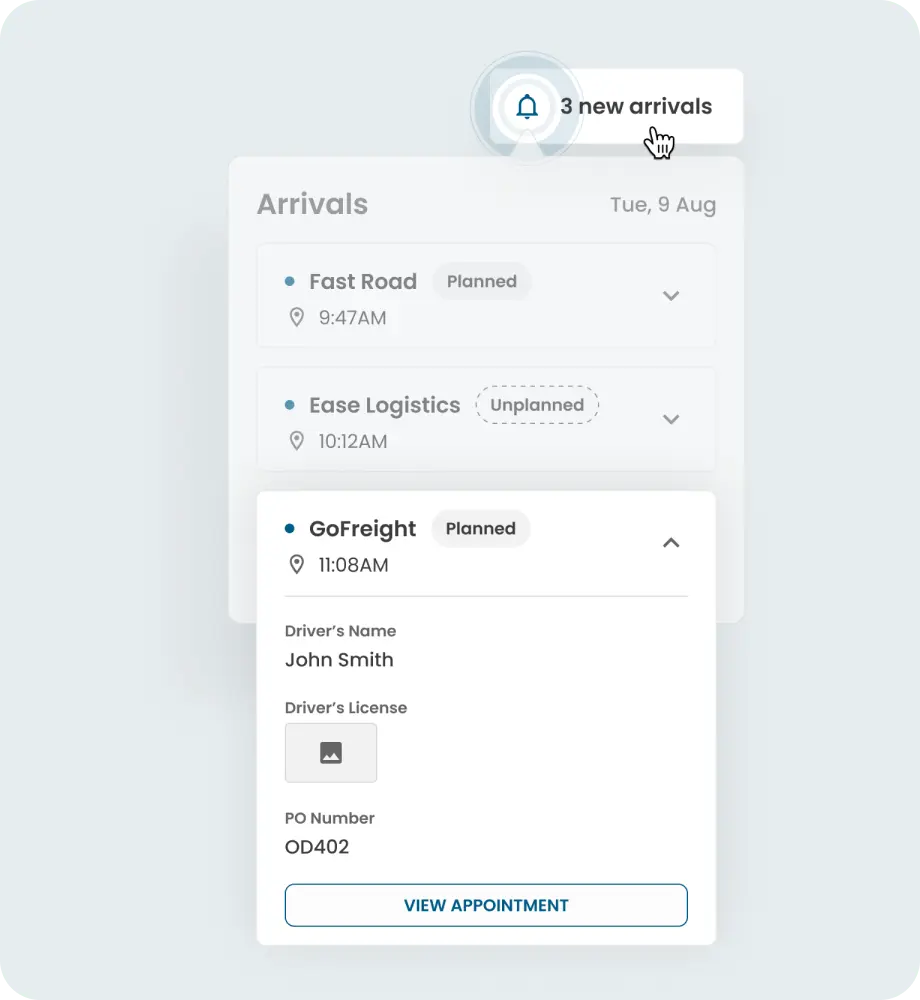This screenshot has width=920, height=1000.
Task: Select the blue dot beside GoFreight
Action: (292, 529)
